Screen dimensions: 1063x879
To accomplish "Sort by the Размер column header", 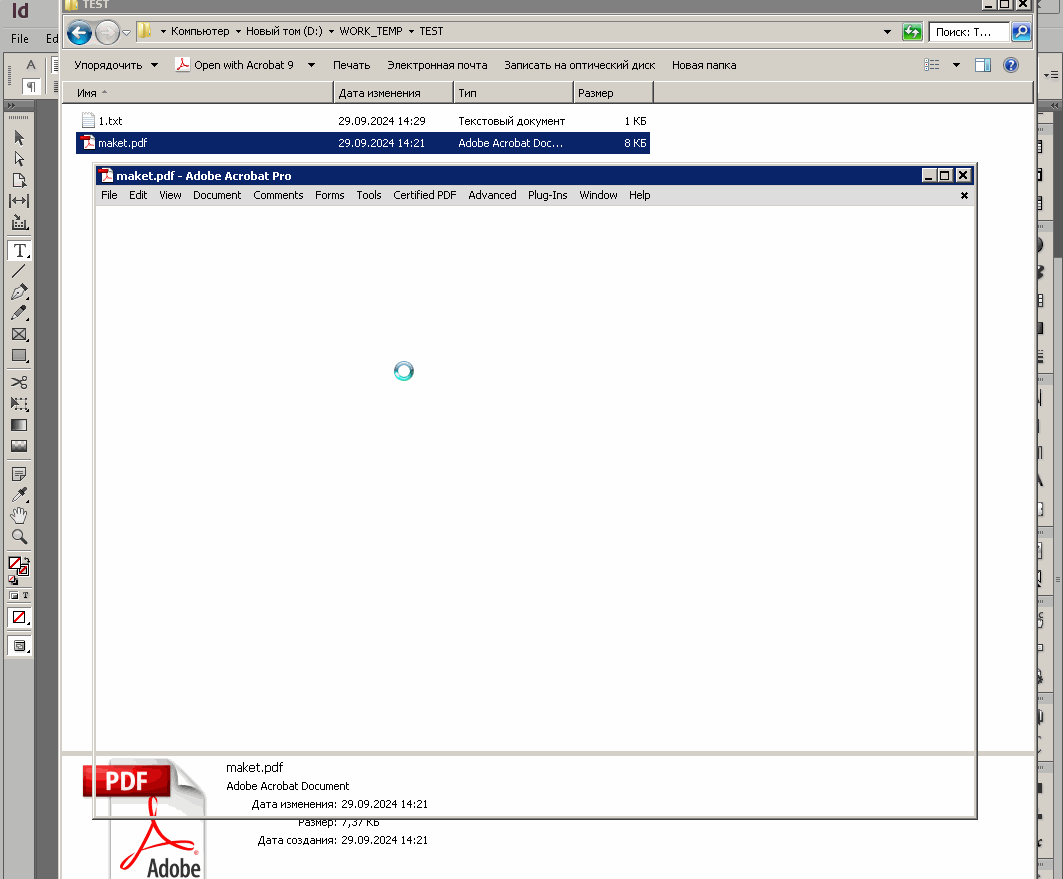I will click(x=614, y=93).
